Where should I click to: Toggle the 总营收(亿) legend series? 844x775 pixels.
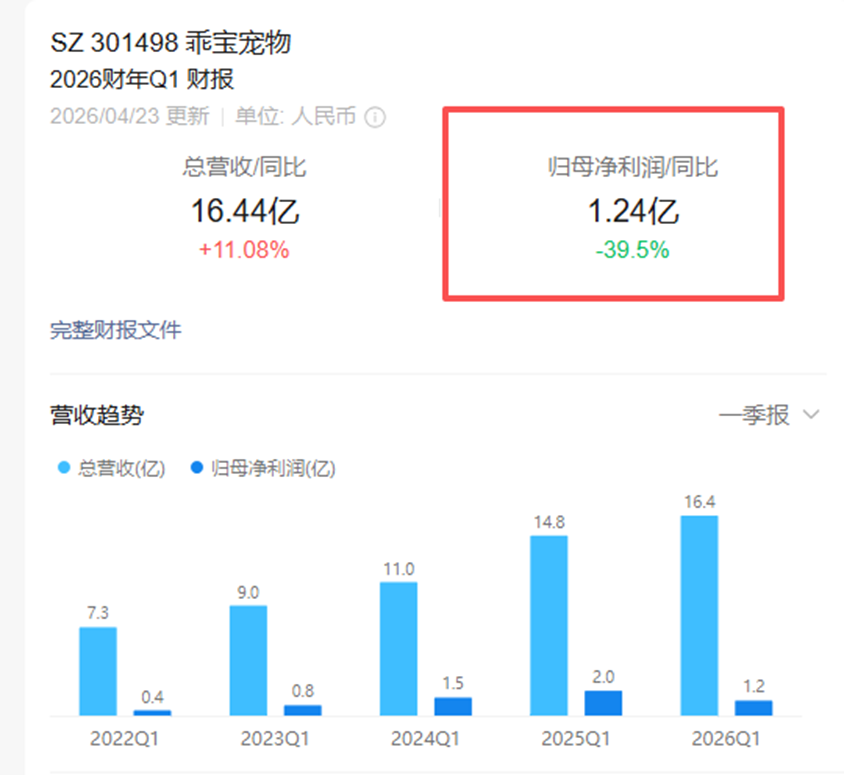click(111, 468)
